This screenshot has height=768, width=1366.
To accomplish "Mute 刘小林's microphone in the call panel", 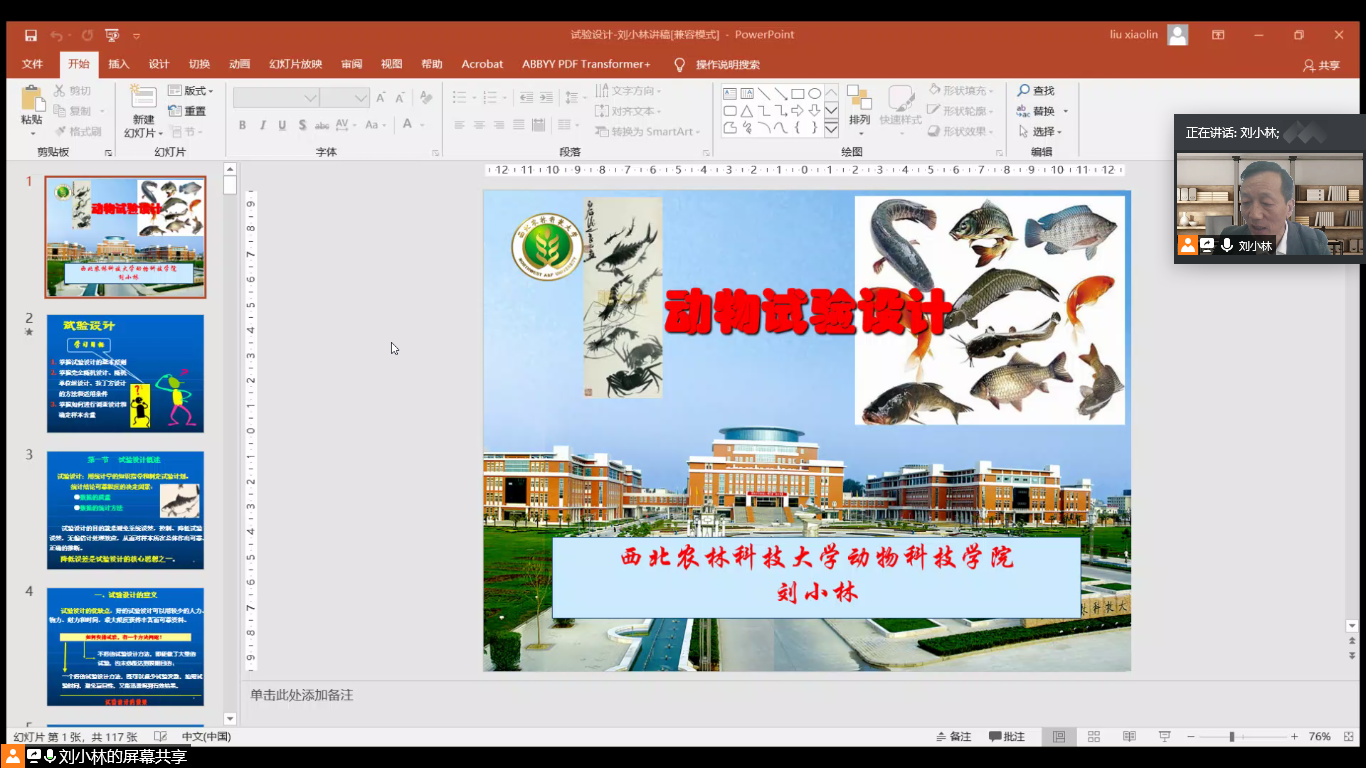I will click(1227, 245).
